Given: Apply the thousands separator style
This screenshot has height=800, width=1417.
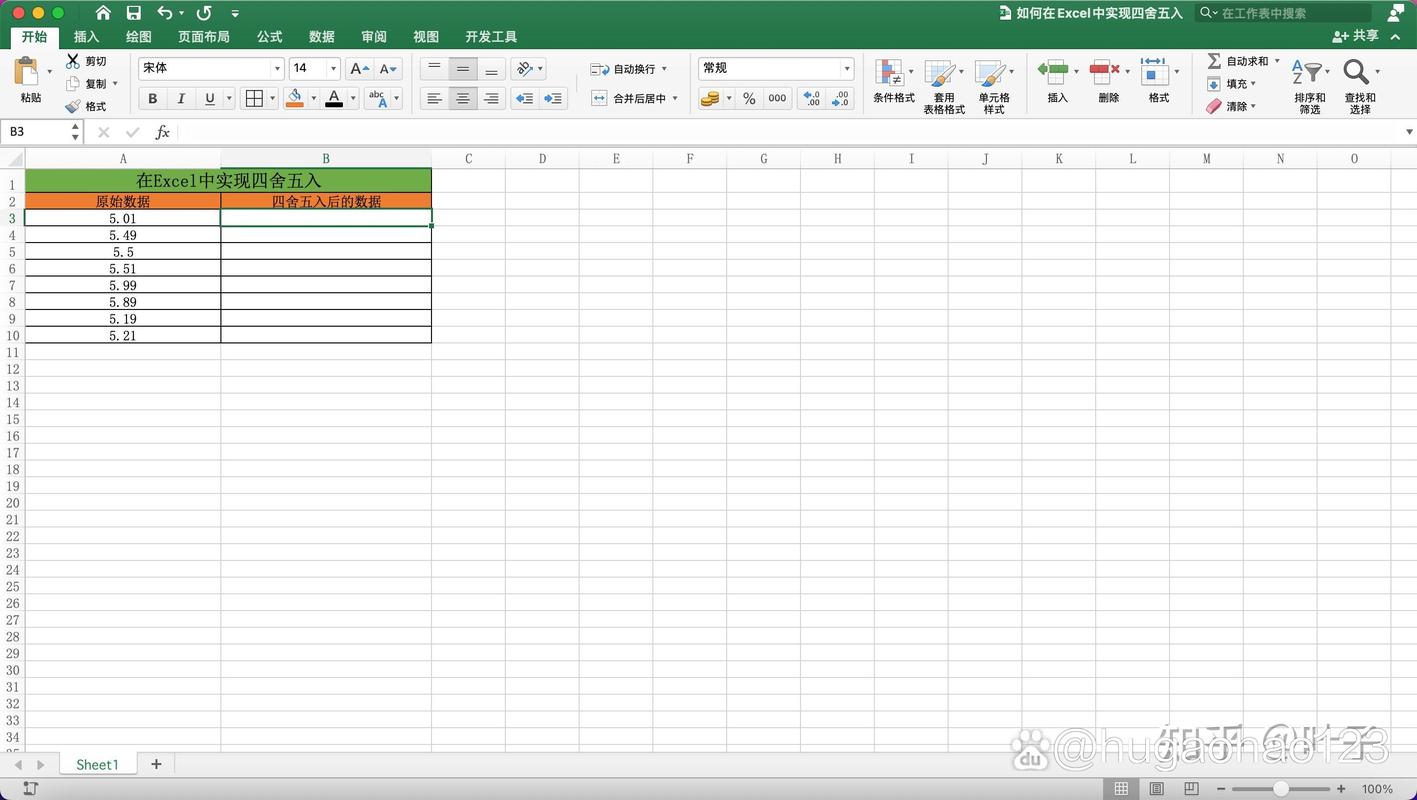Looking at the screenshot, I should 777,98.
